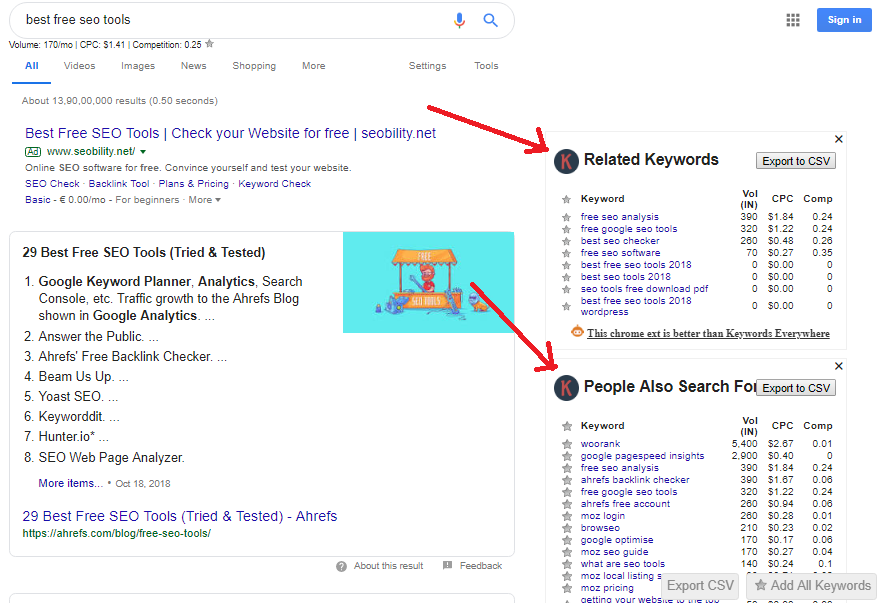The height and width of the screenshot is (603, 879).
Task: Click the Feedback flag icon
Action: 447,565
